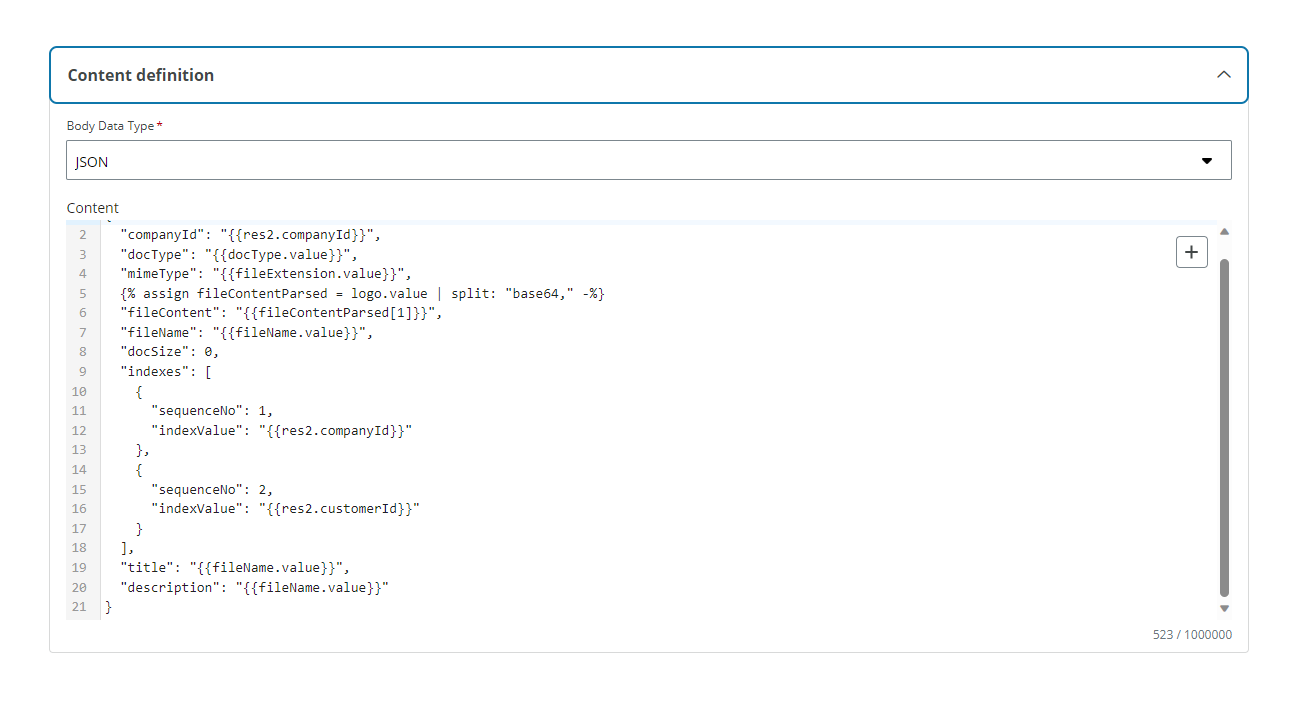Click the title line in the JSON content
This screenshot has height=706, width=1301.
(230, 567)
